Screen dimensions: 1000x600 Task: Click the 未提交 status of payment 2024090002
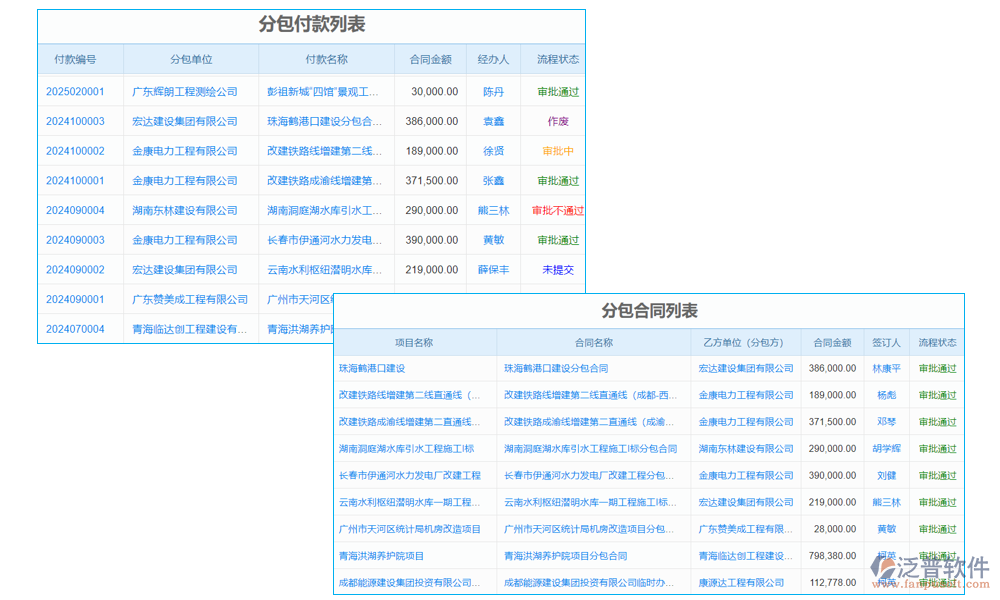click(554, 269)
